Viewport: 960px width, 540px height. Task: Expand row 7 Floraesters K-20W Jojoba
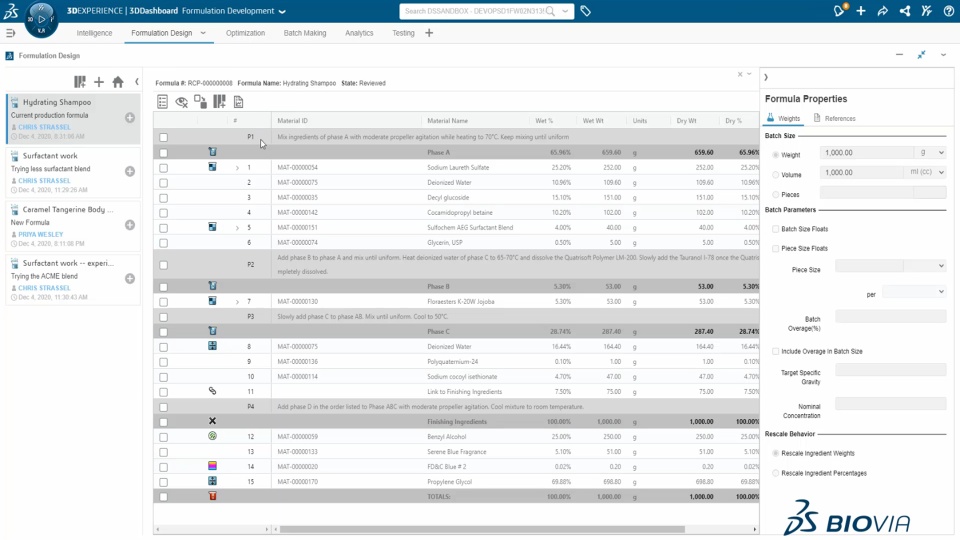(x=238, y=302)
